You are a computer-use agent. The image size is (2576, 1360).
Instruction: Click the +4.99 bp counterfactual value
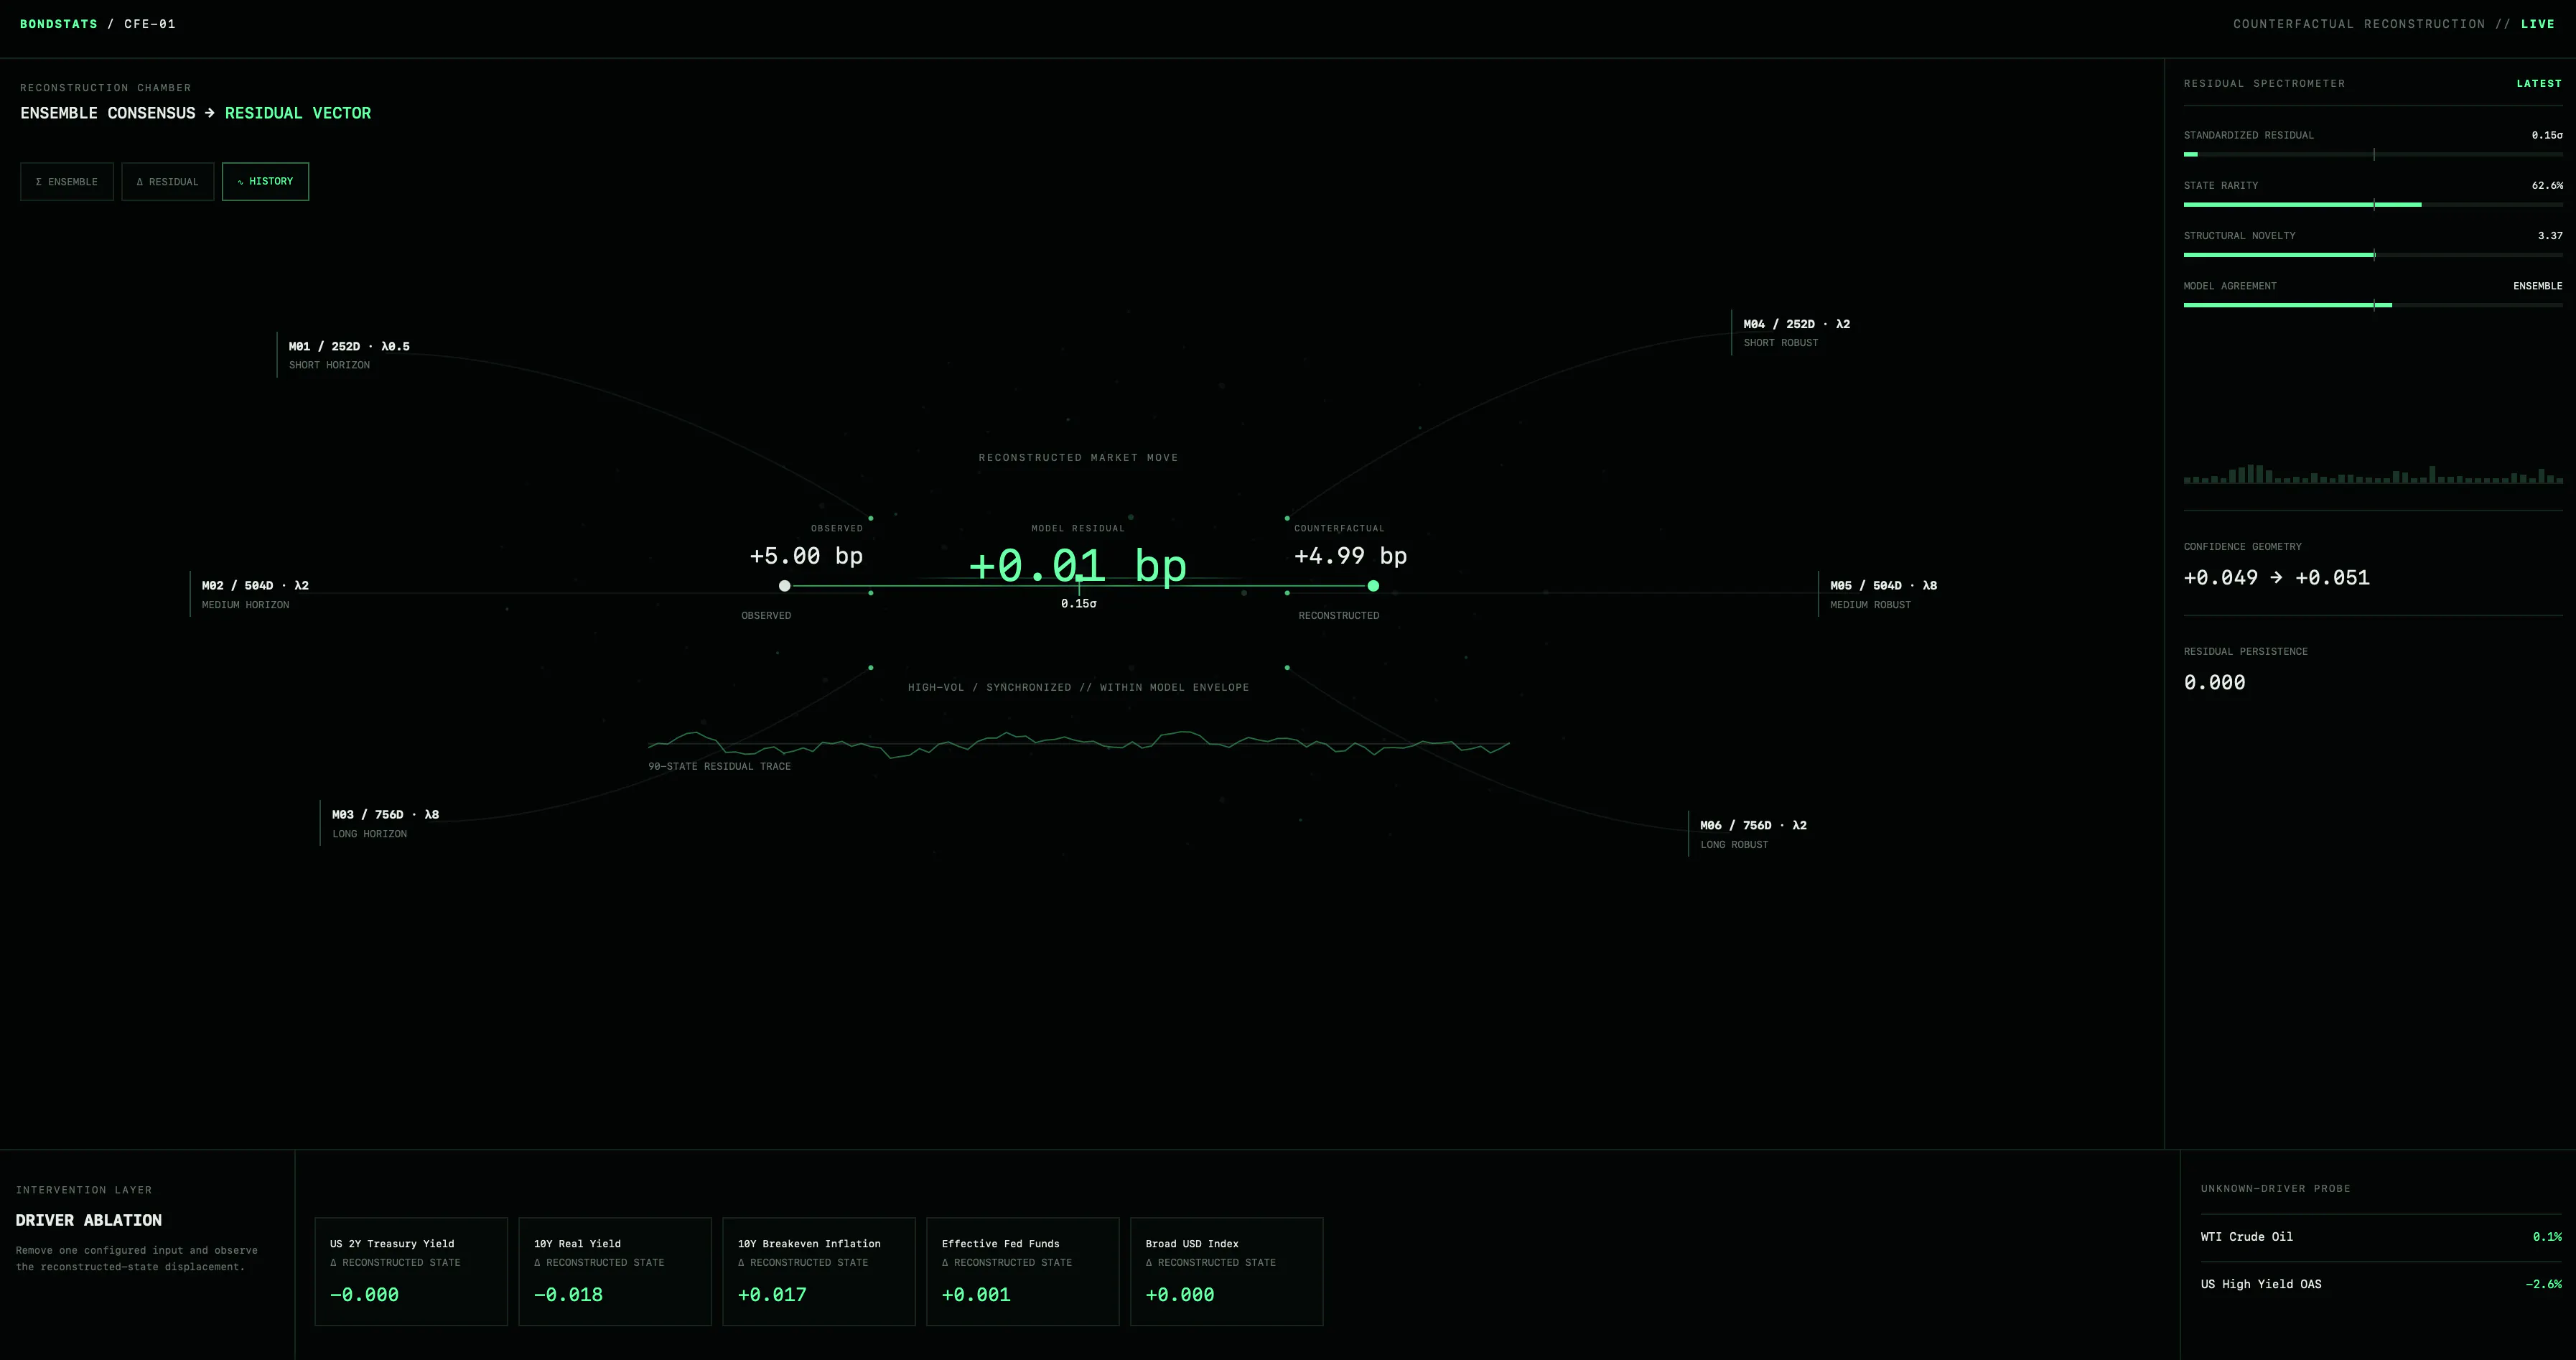click(1350, 556)
